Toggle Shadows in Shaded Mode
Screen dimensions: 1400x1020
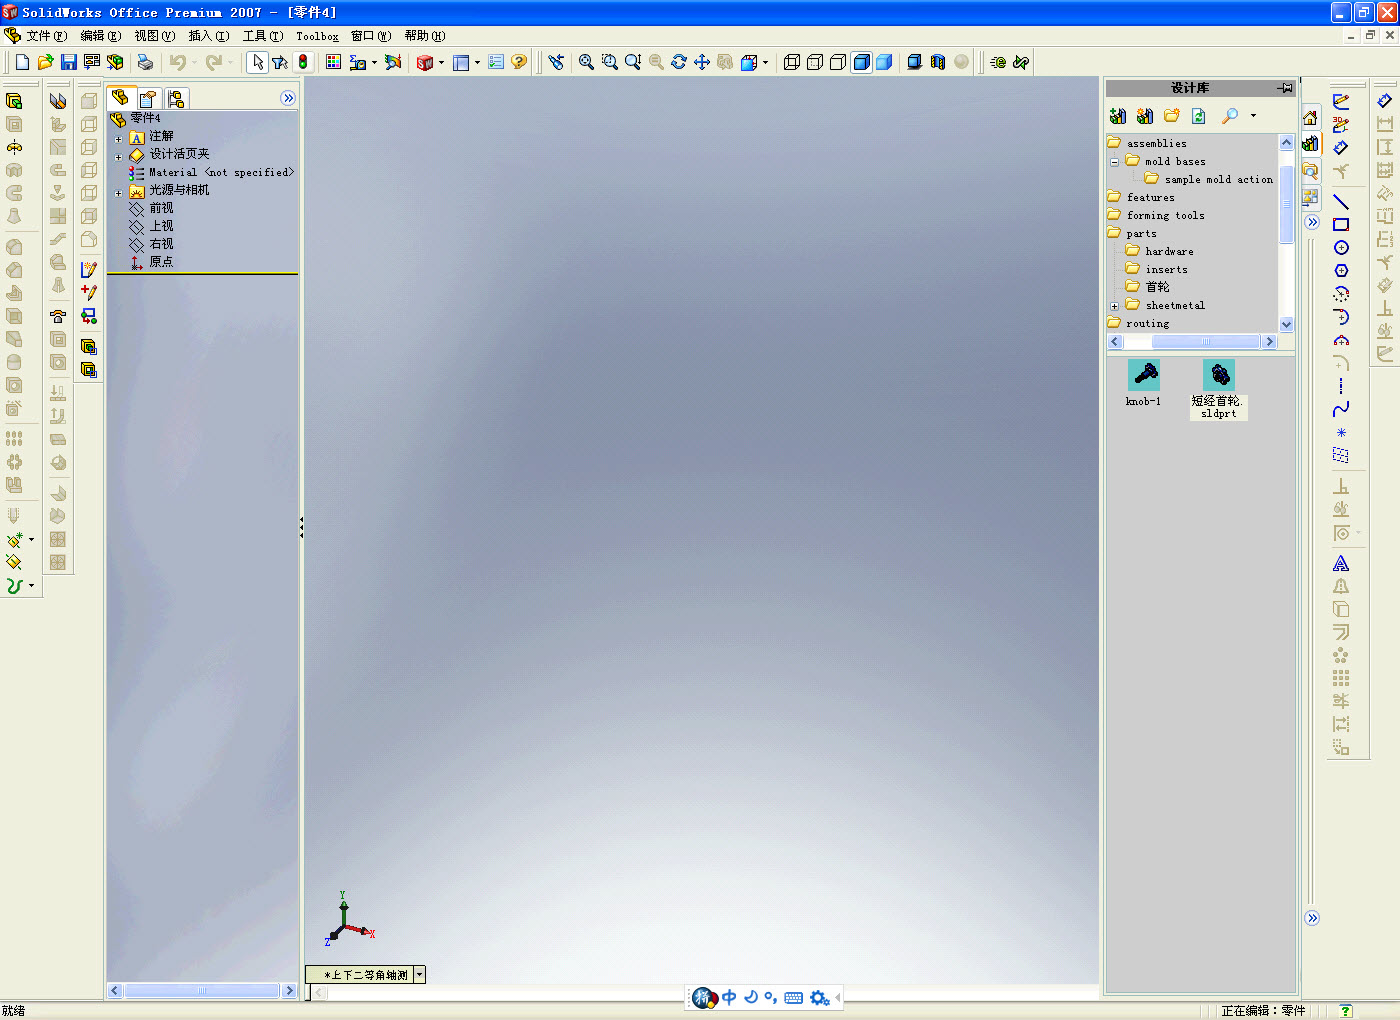(x=914, y=62)
